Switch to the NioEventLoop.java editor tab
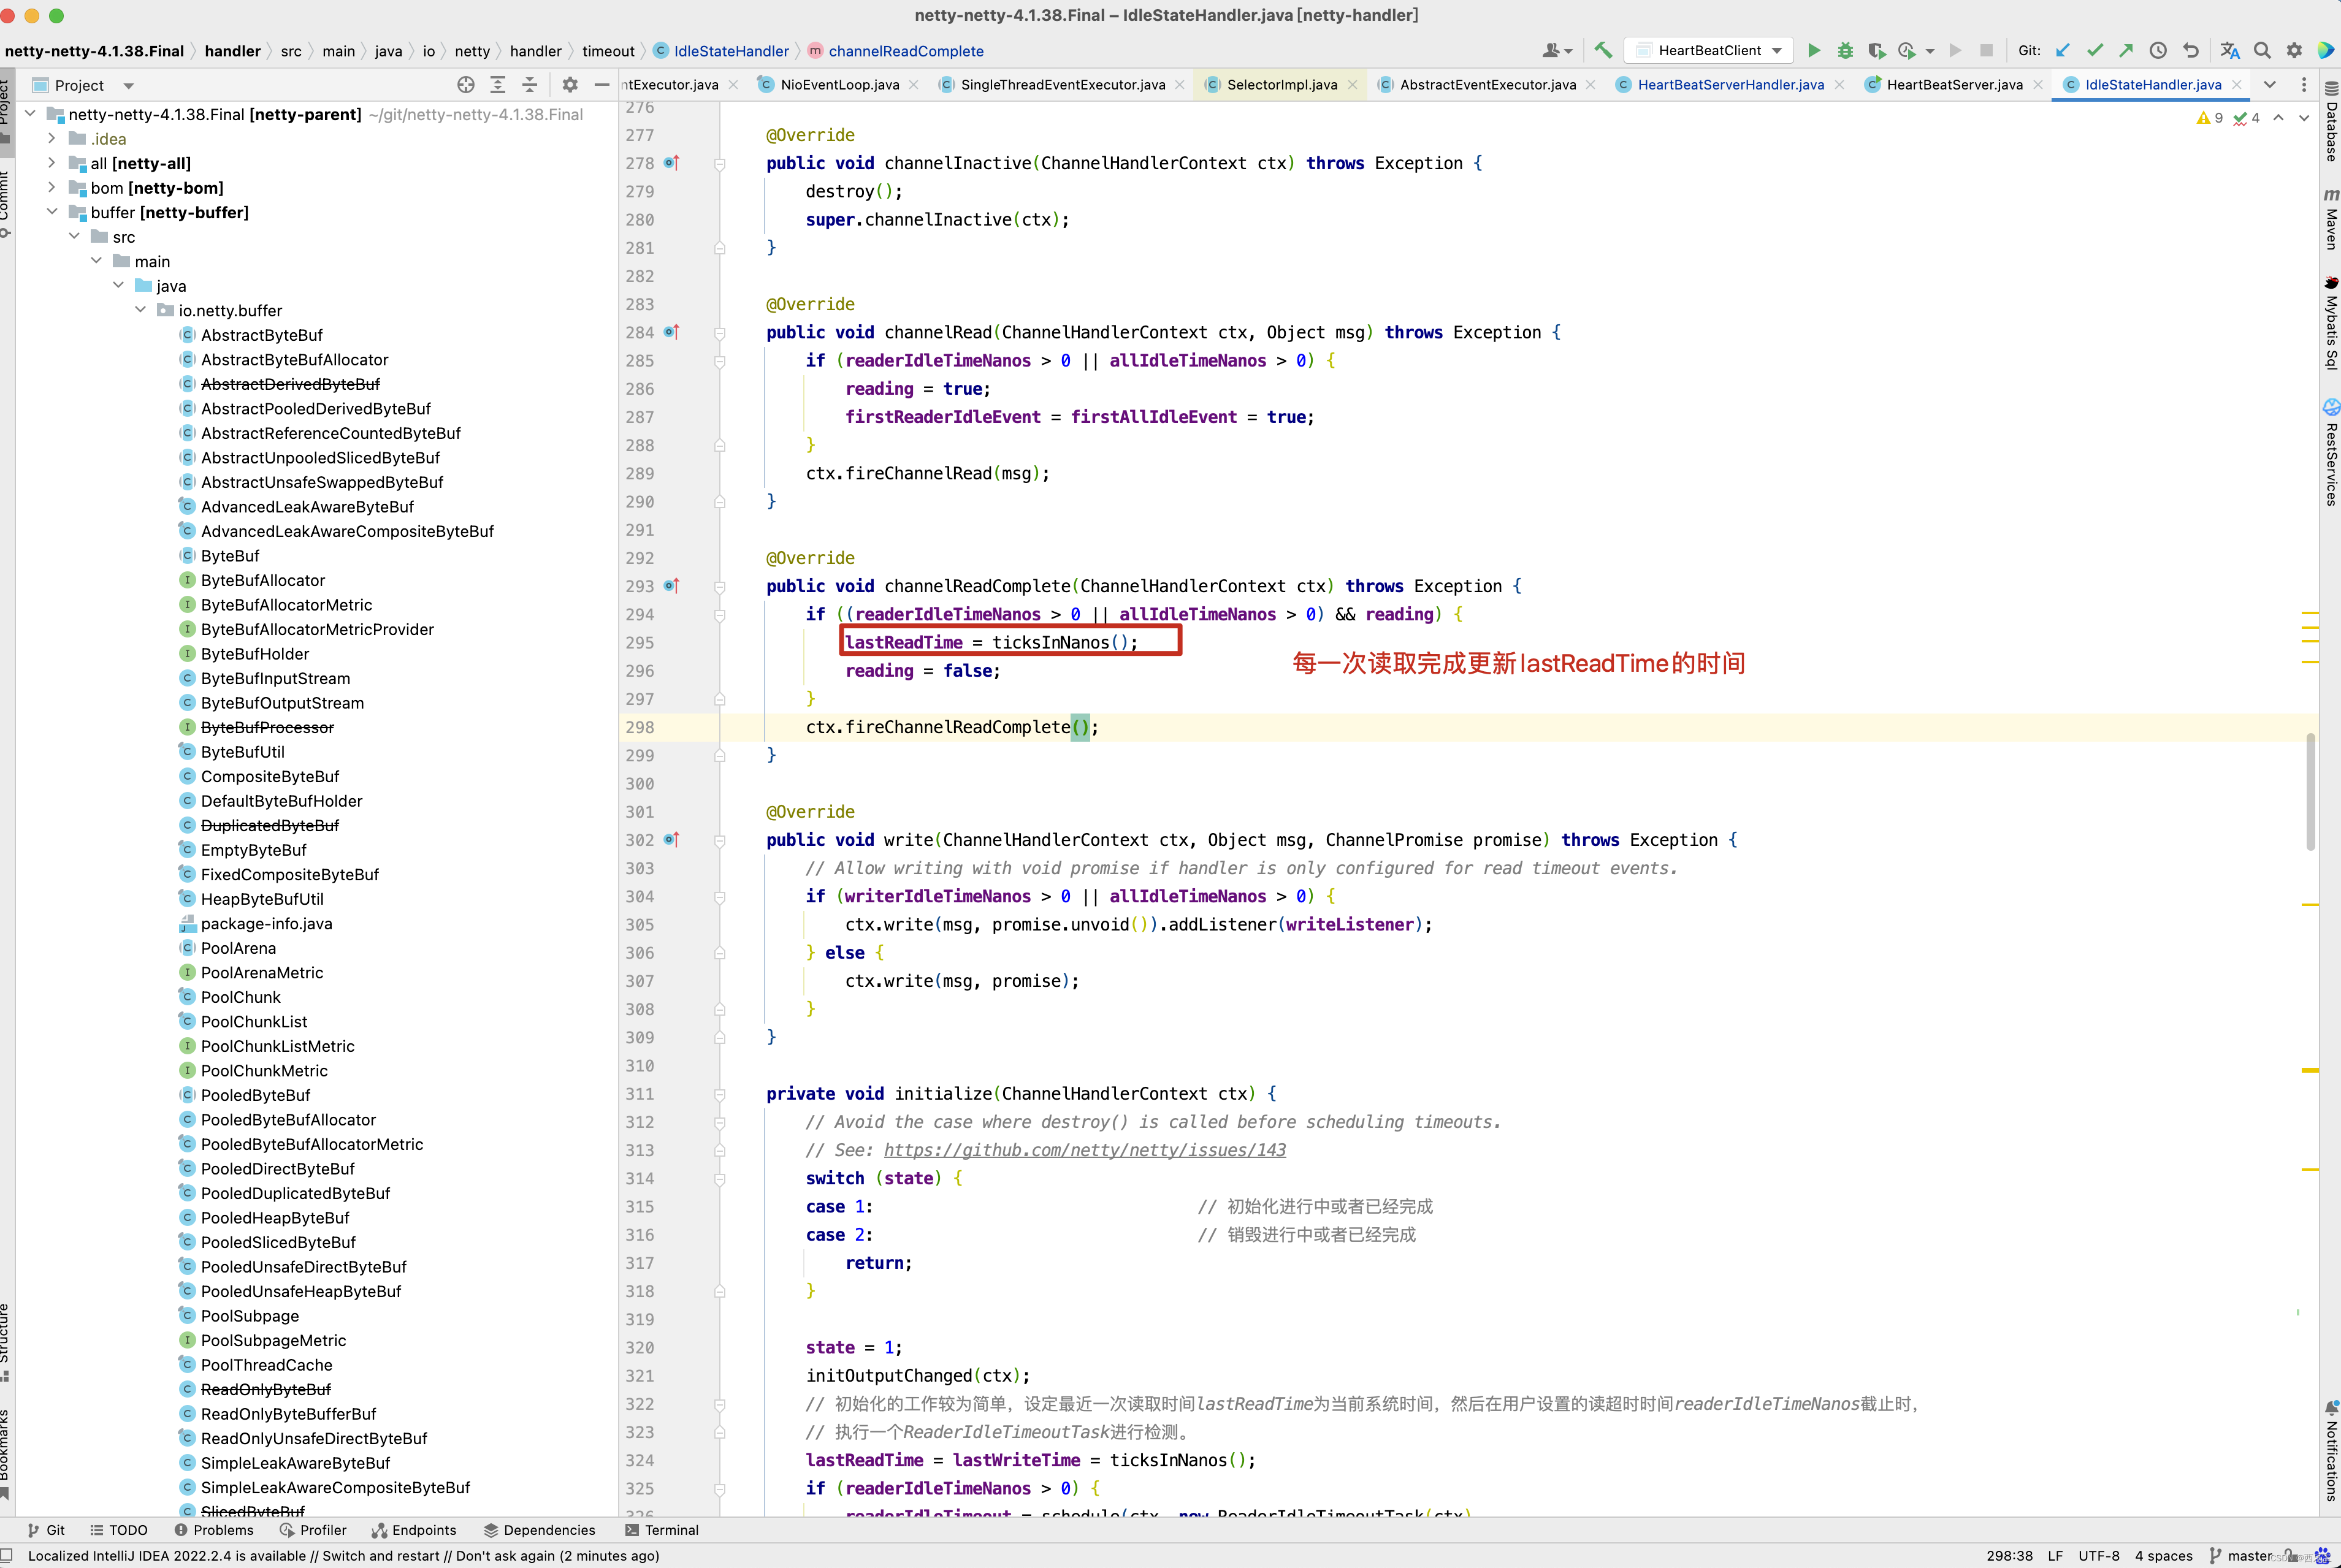2341x1568 pixels. (839, 85)
